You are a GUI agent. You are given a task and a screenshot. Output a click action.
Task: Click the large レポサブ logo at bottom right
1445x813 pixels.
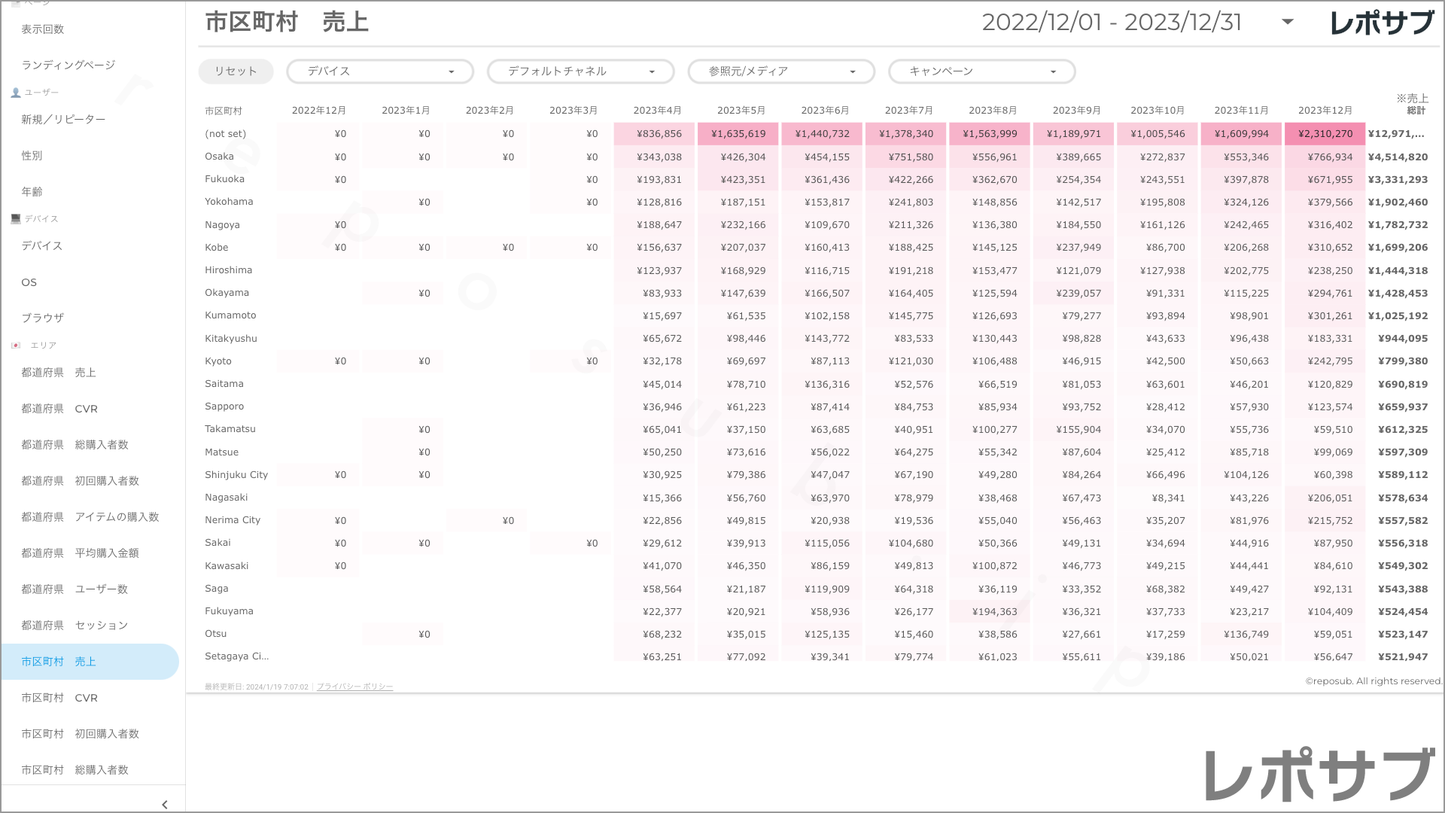click(1318, 774)
